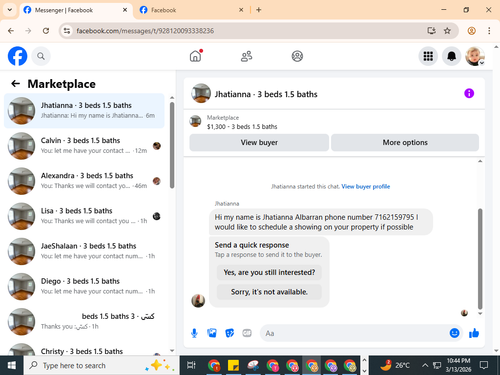Send a thumbs up like
Screen dimensions: 500x375
tap(474, 333)
